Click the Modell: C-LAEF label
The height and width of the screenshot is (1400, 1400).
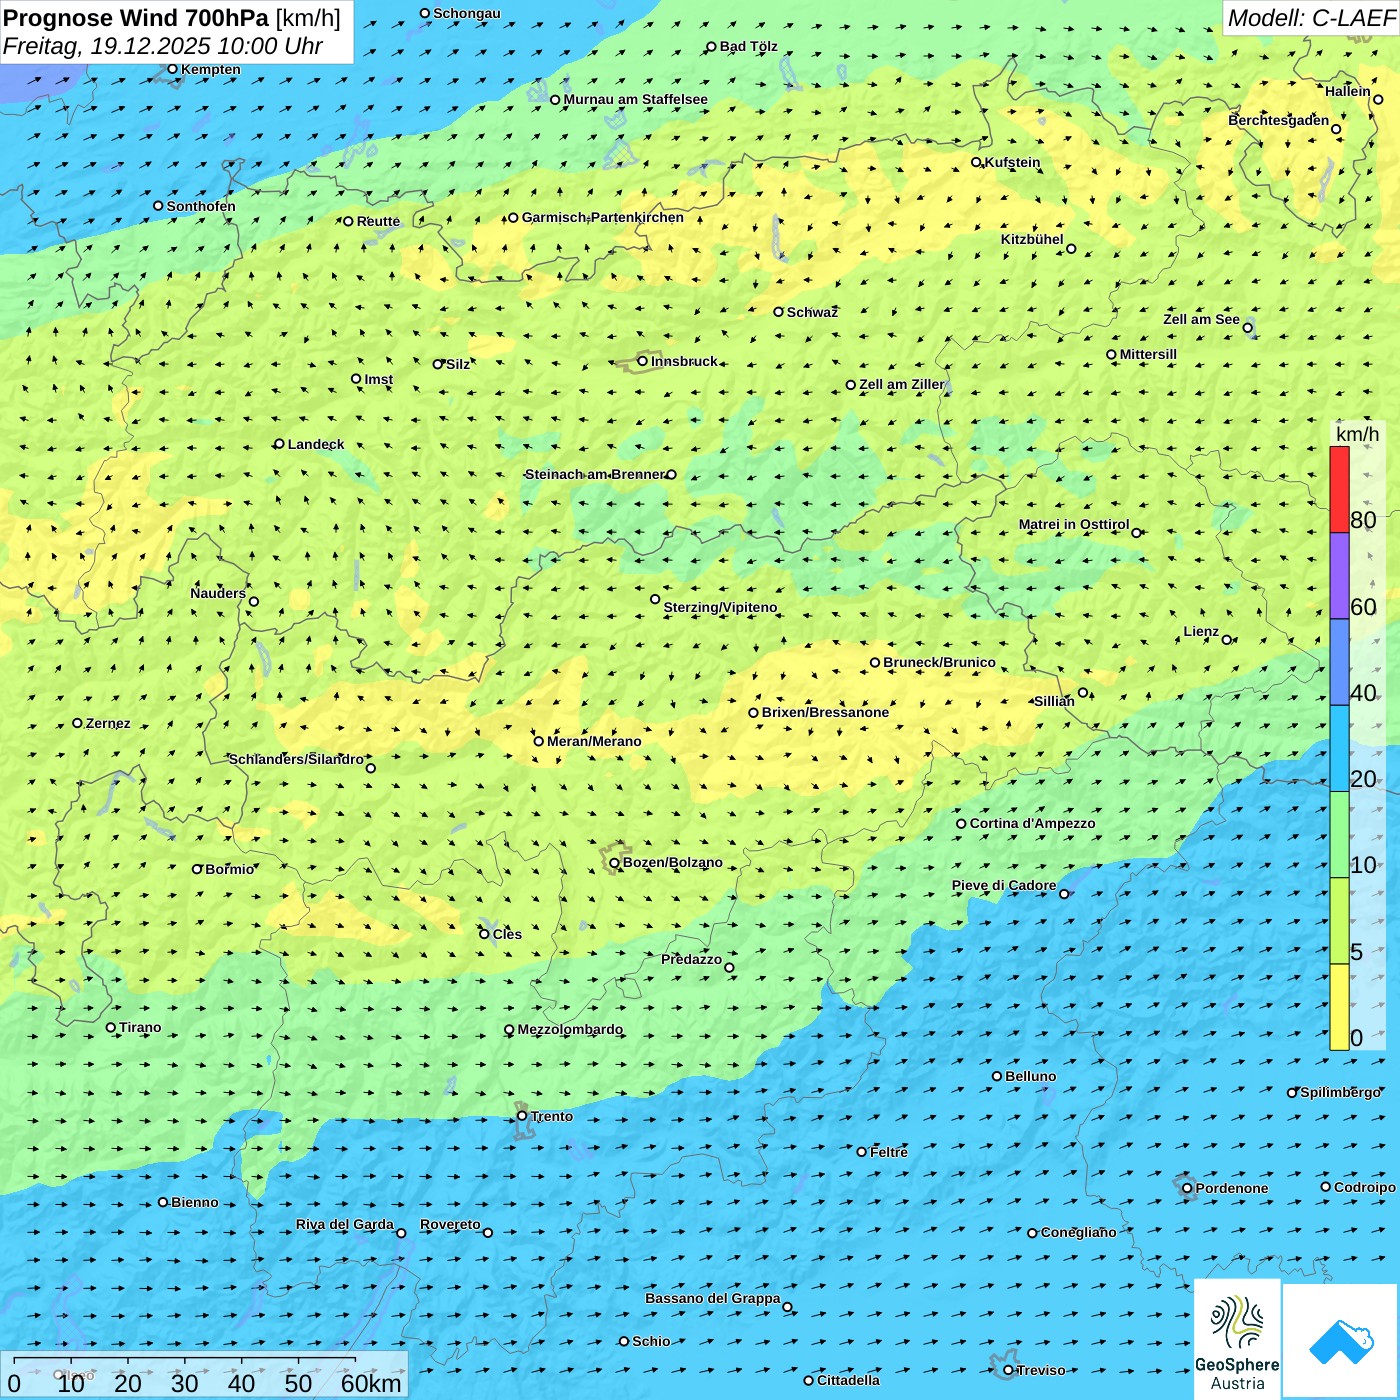pos(1310,18)
